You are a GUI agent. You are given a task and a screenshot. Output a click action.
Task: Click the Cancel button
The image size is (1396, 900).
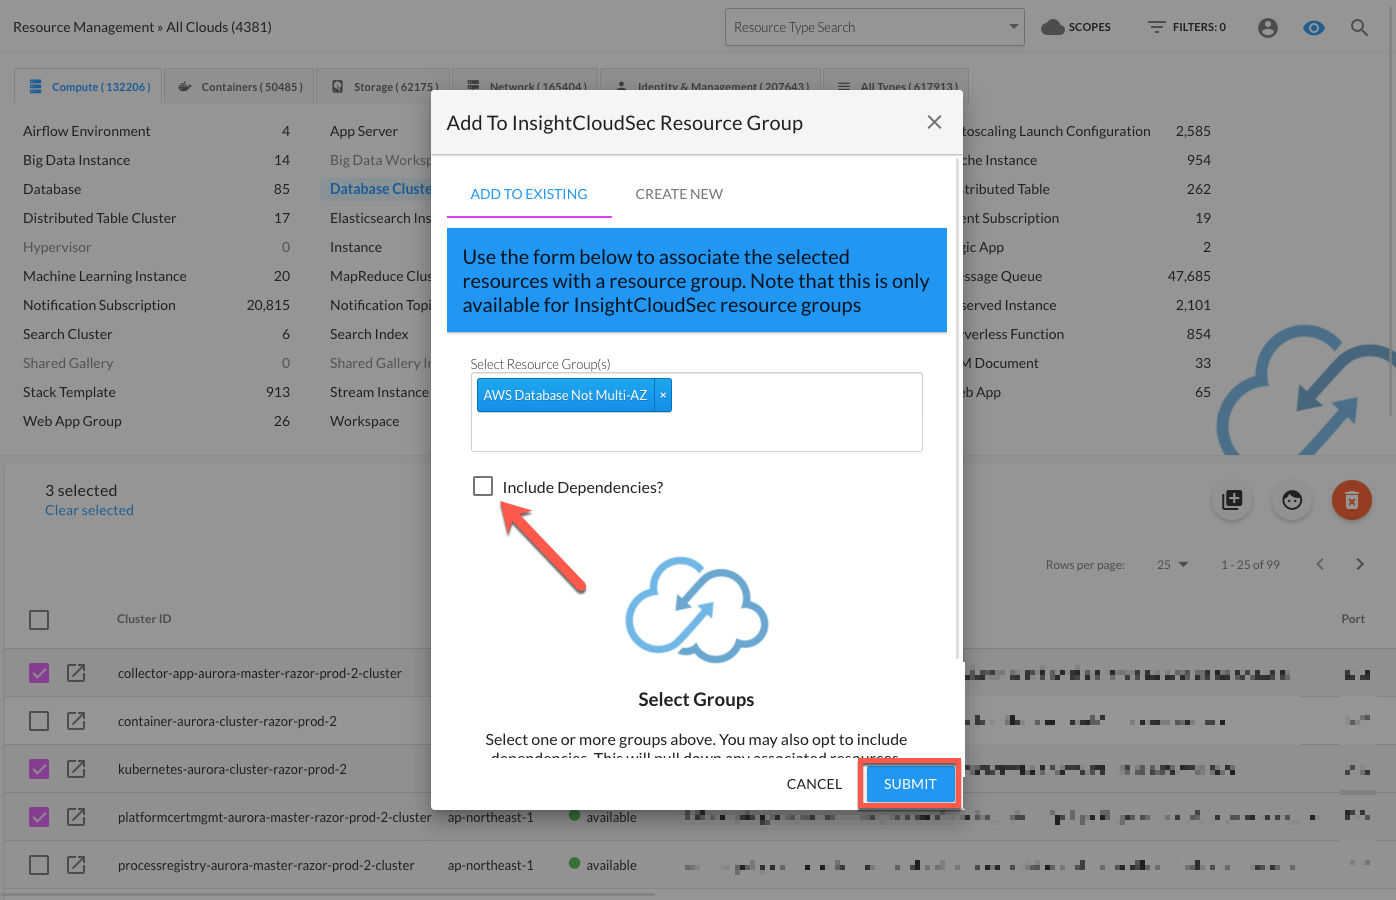click(x=814, y=784)
